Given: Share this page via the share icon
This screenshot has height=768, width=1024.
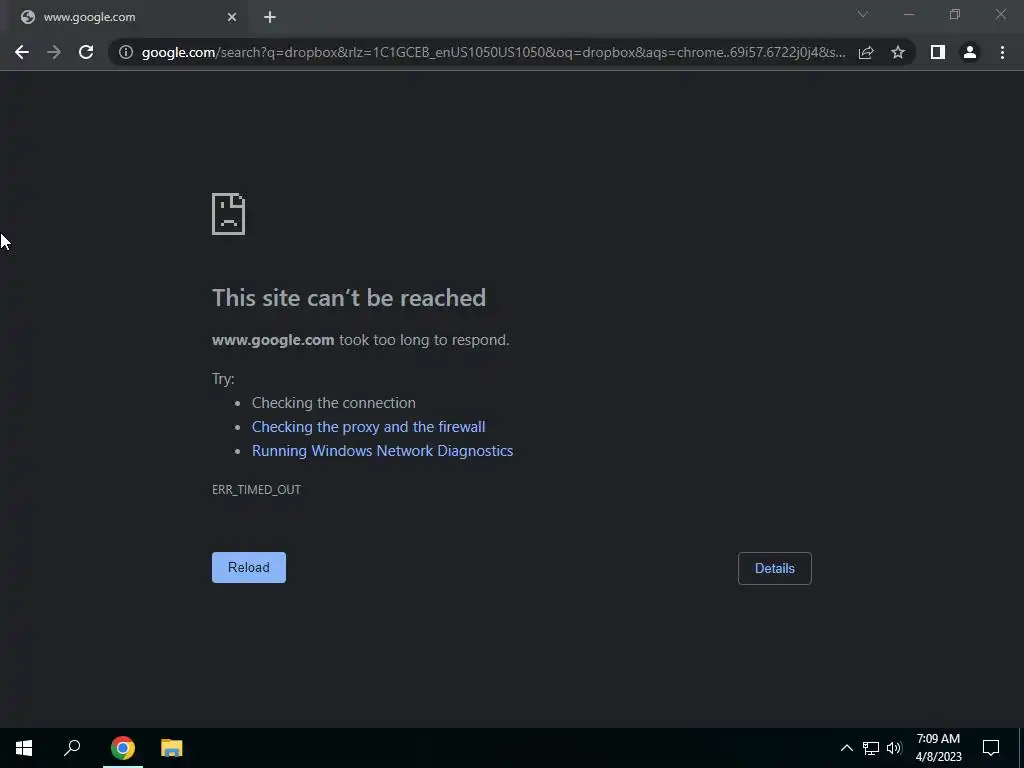Looking at the screenshot, I should pyautogui.click(x=866, y=52).
